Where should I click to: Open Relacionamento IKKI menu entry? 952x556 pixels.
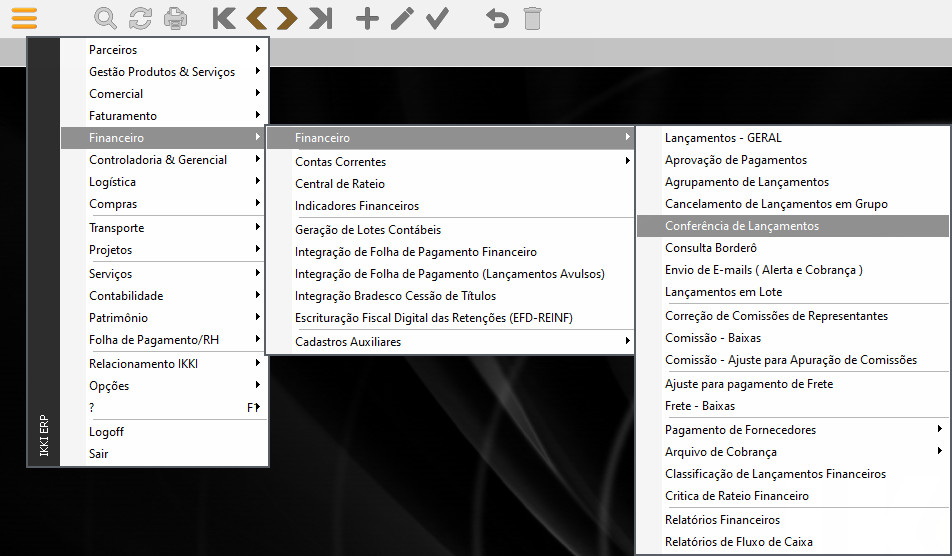click(x=164, y=364)
